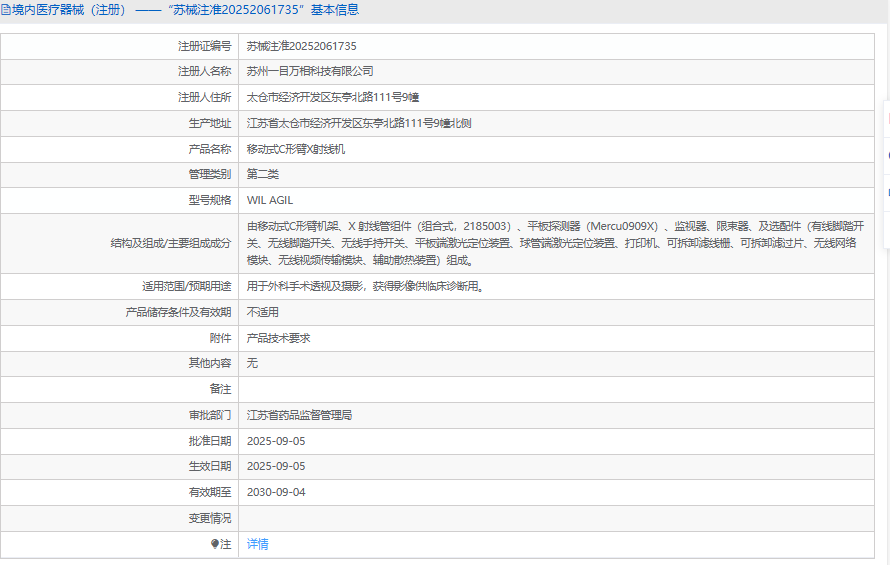Click the storage conditions value 不适用

263,312
